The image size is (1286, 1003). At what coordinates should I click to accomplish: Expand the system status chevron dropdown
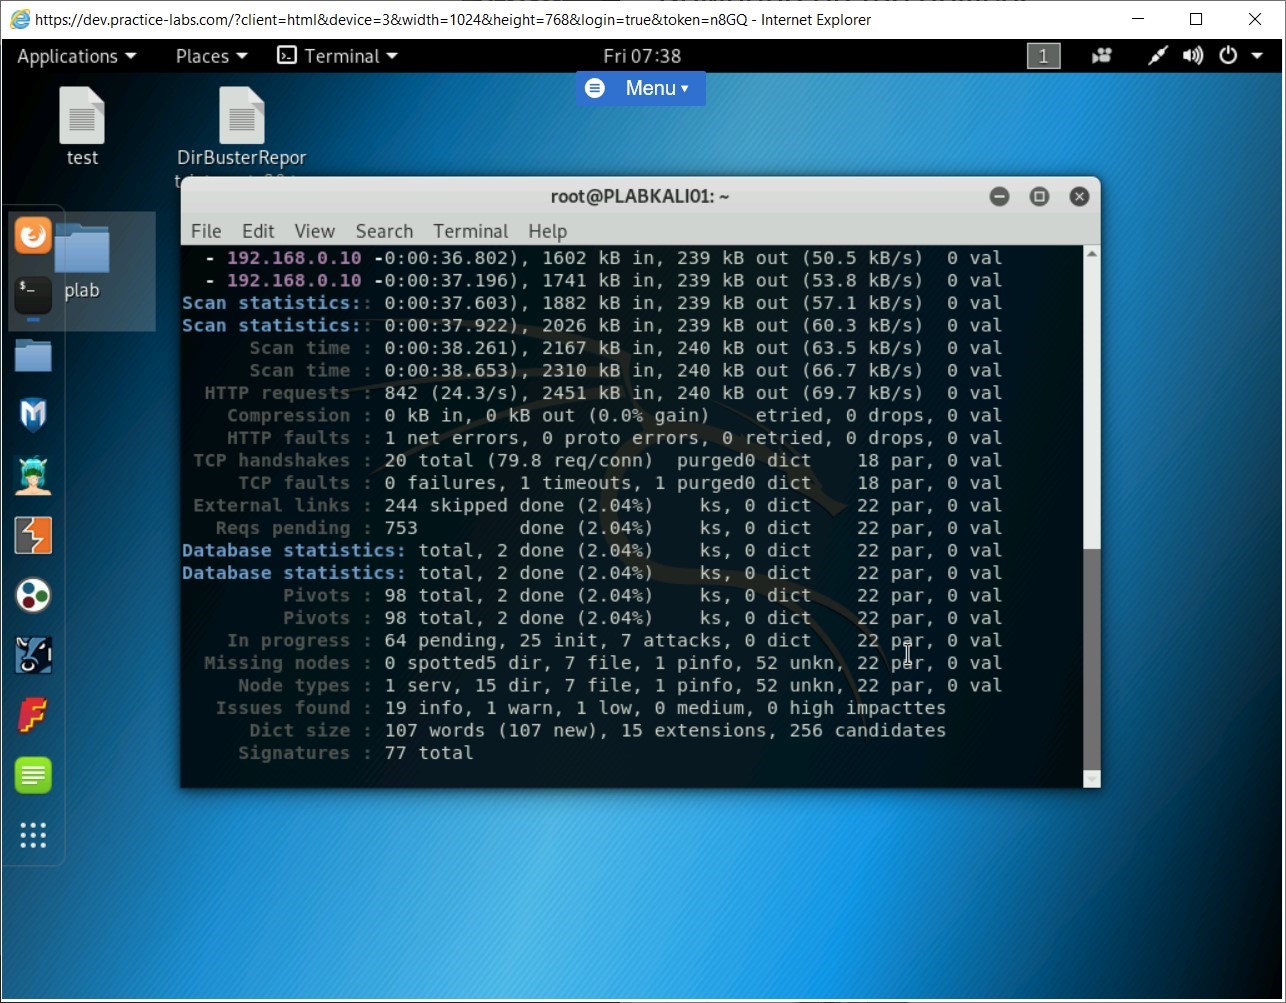(x=1256, y=56)
